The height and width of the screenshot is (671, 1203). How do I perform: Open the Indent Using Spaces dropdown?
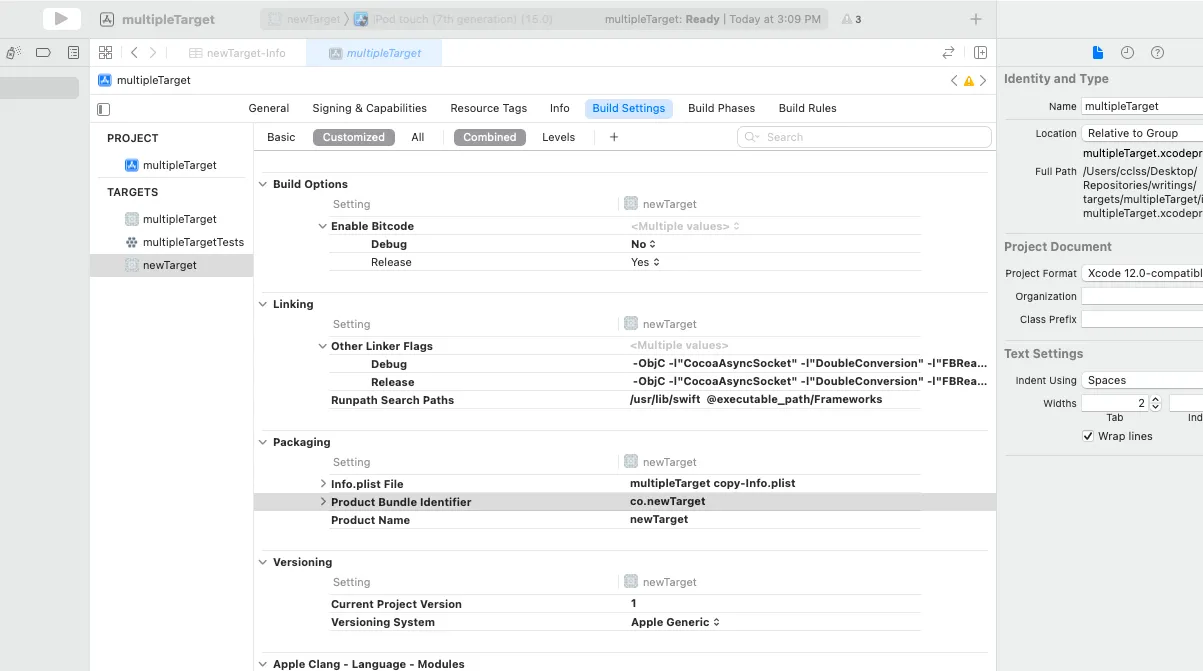pyautogui.click(x=1142, y=380)
